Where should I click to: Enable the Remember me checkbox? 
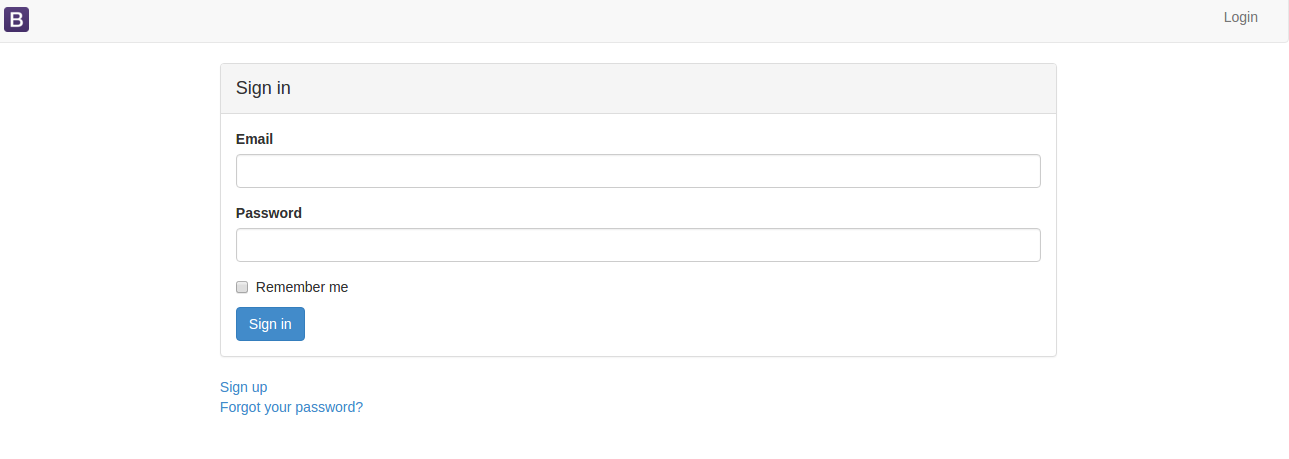[242, 287]
